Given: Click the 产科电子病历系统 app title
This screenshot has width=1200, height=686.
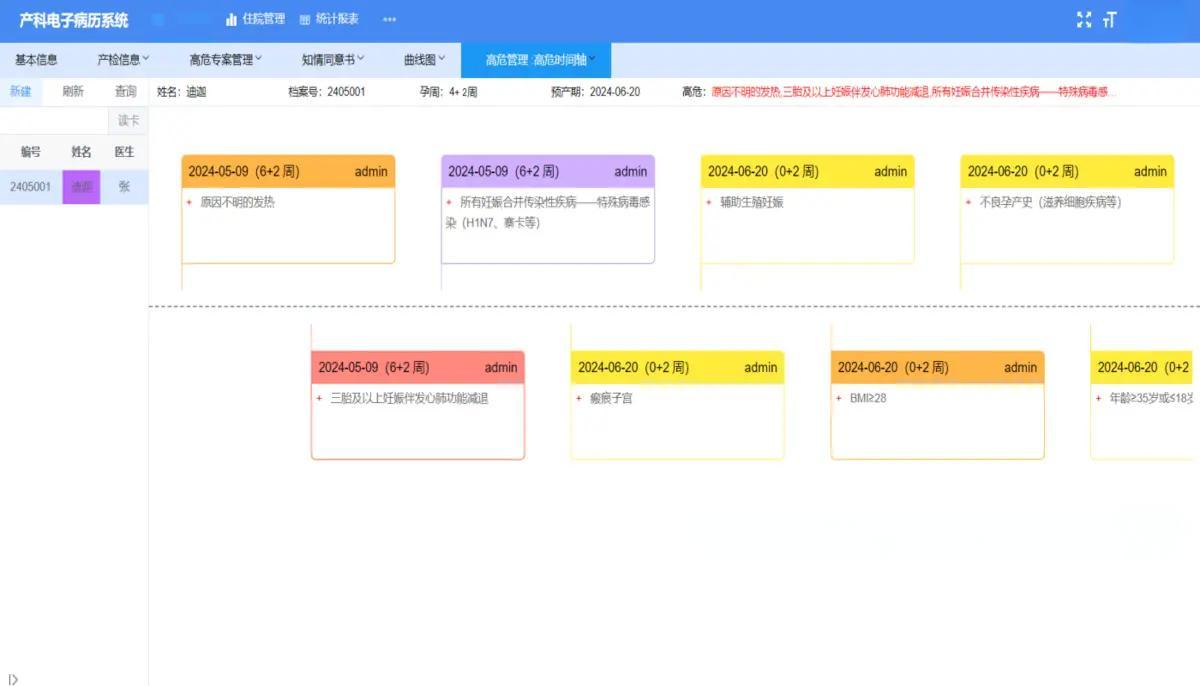Looking at the screenshot, I should click(74, 20).
